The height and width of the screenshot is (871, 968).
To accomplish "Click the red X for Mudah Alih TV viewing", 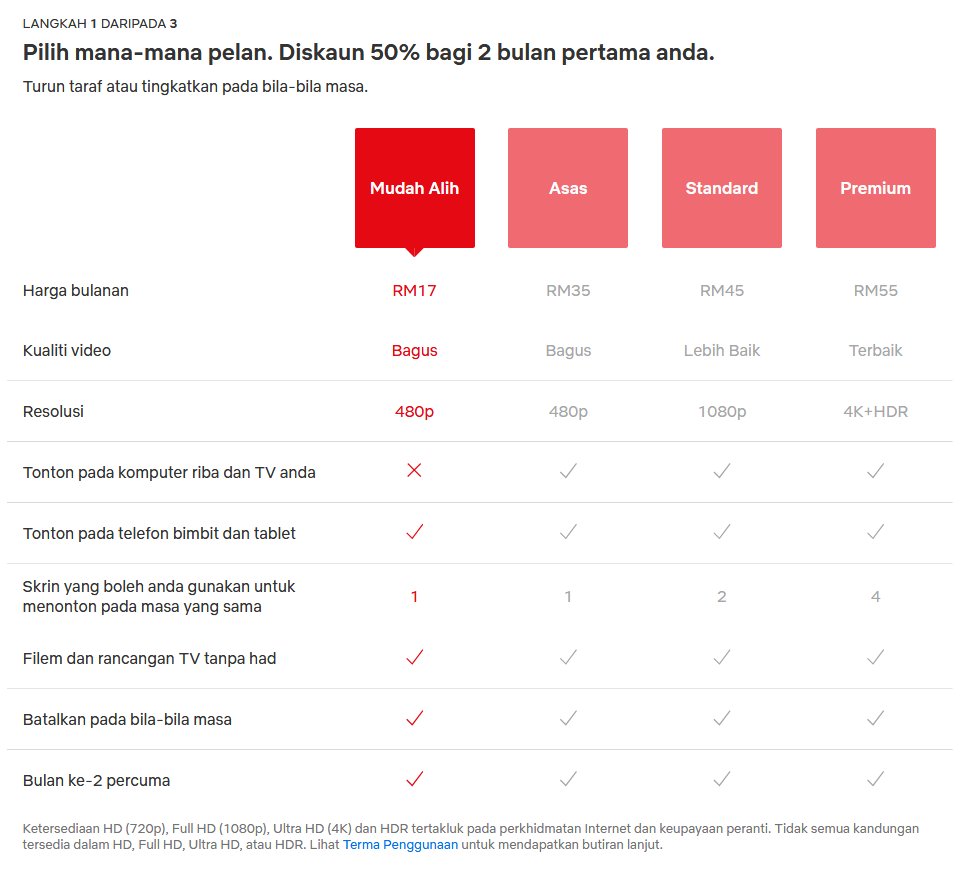I will point(414,471).
